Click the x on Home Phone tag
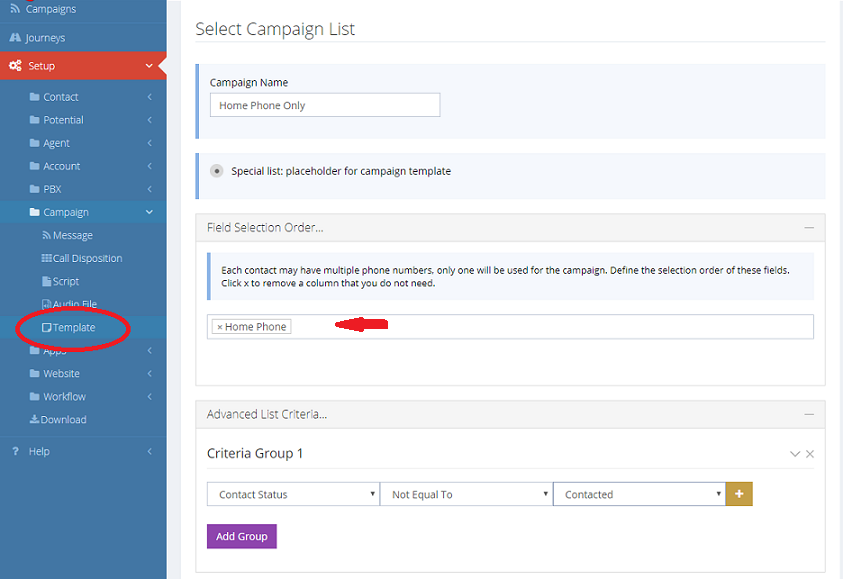The image size is (843, 579). pyautogui.click(x=220, y=327)
